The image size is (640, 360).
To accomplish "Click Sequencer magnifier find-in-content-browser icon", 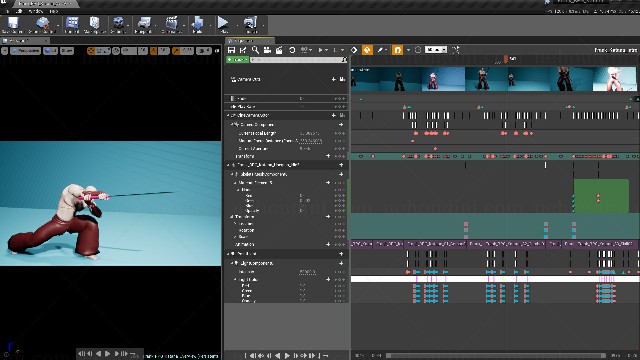I will click(255, 50).
